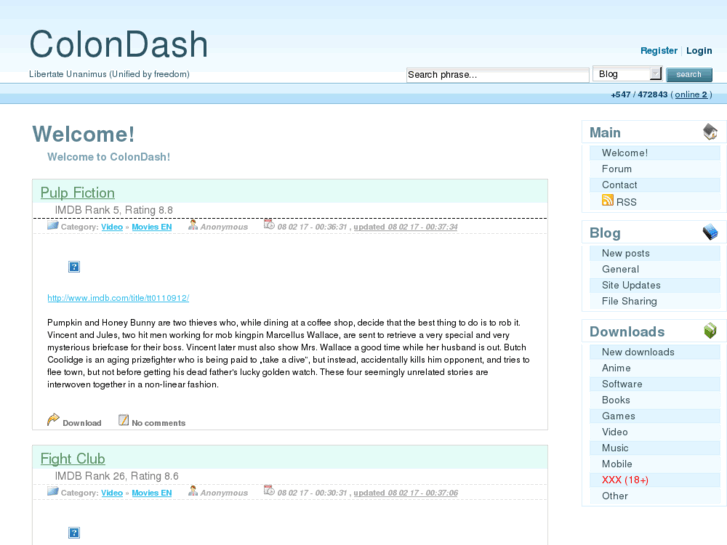This screenshot has height=545, width=727.
Task: Select Video in Downloads menu
Action: tap(655, 432)
